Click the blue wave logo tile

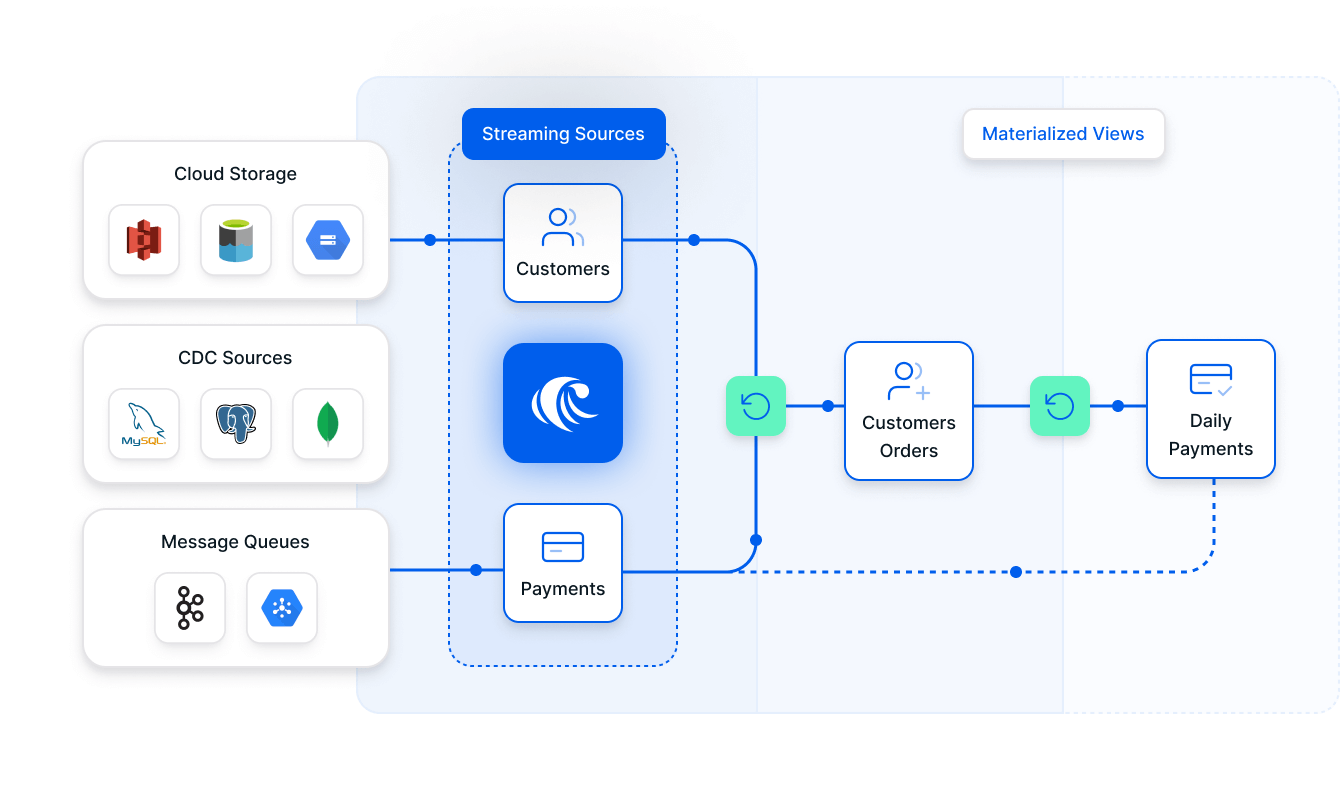(x=563, y=403)
